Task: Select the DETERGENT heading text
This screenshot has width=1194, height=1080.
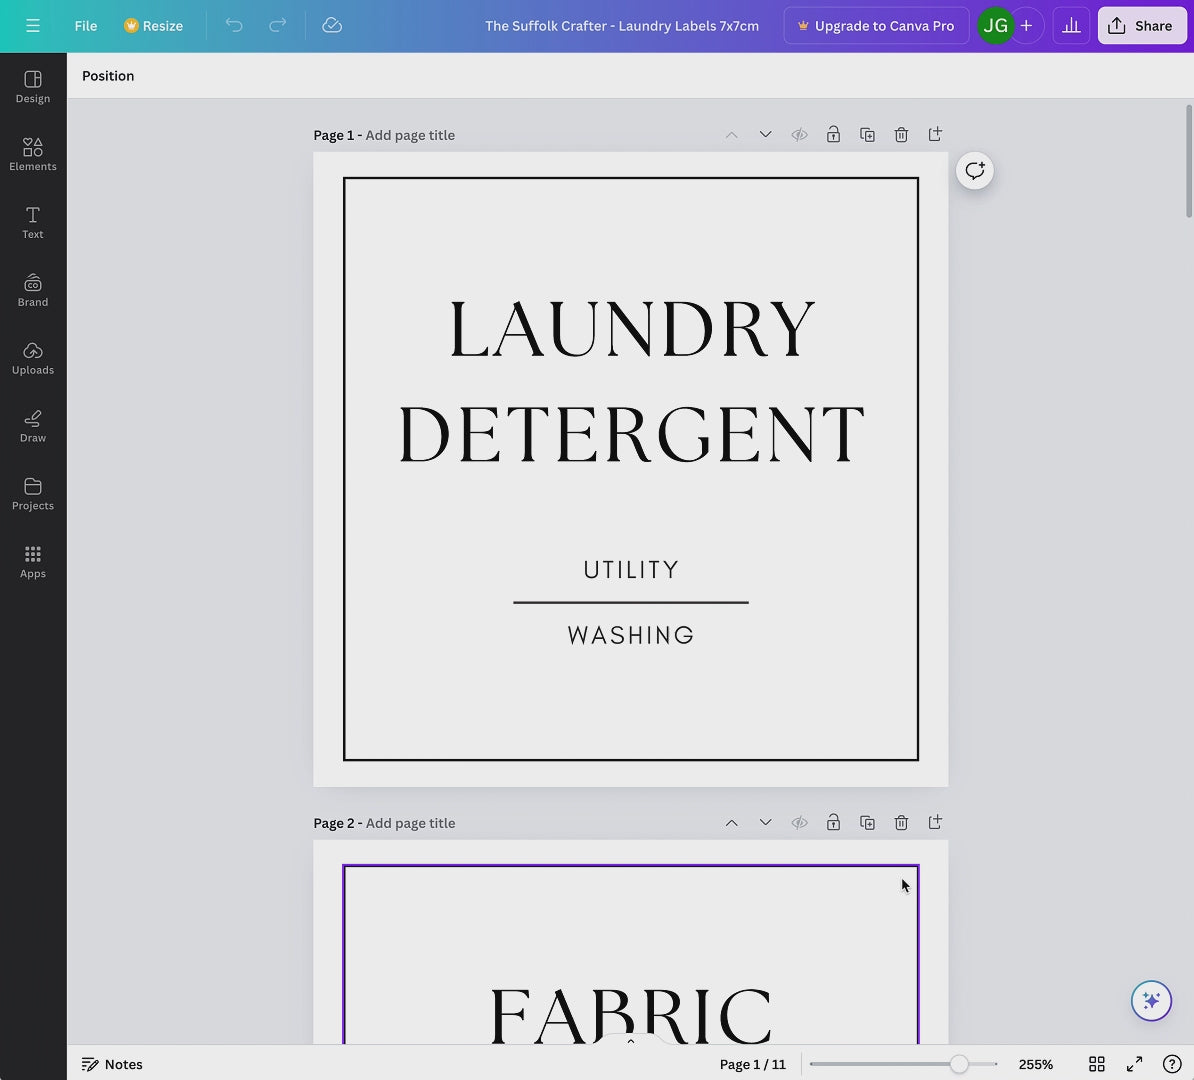Action: (632, 434)
